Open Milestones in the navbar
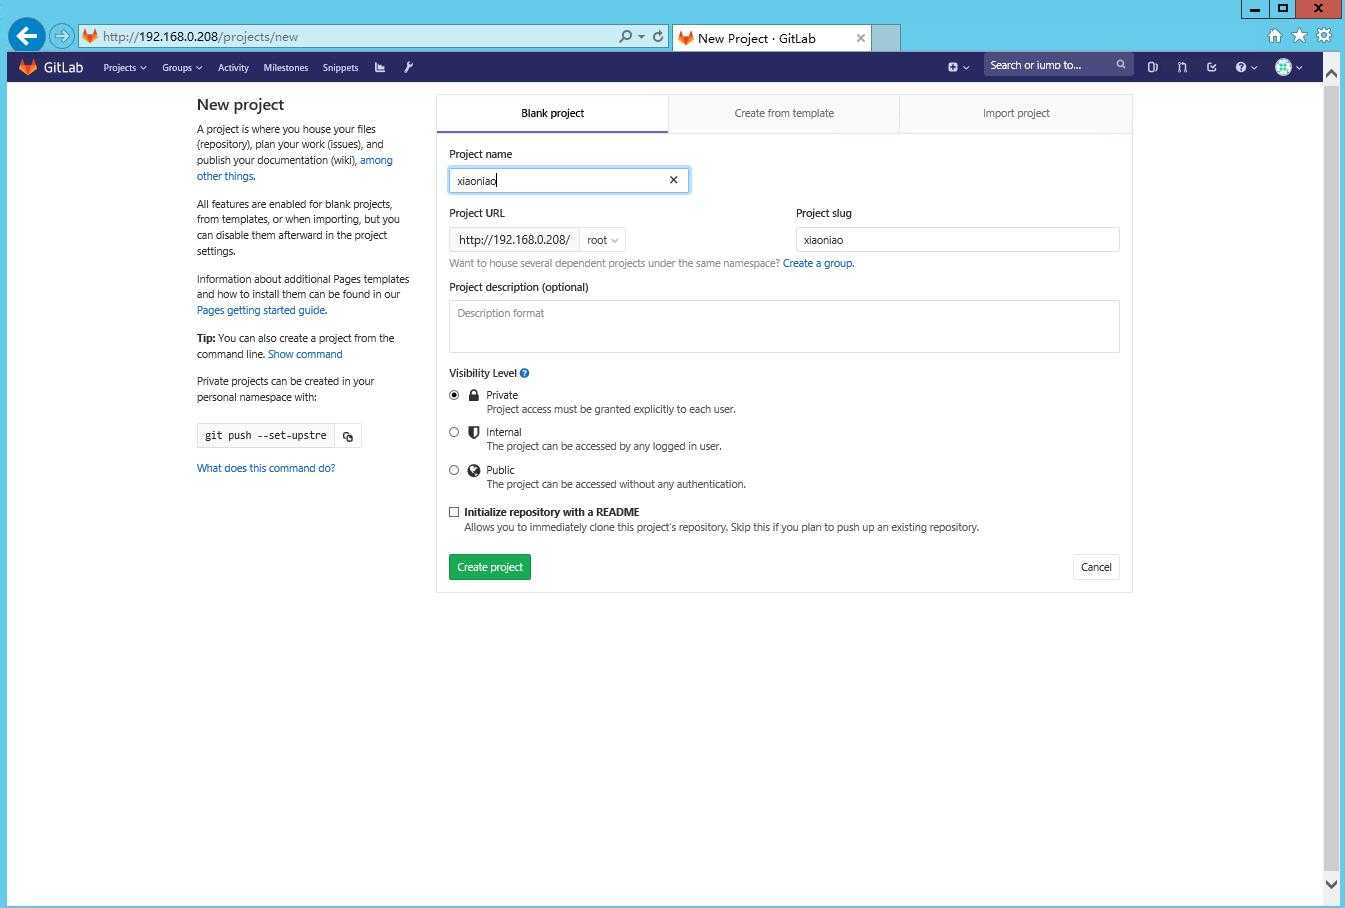Screen dimensions: 1345x908 click(286, 67)
